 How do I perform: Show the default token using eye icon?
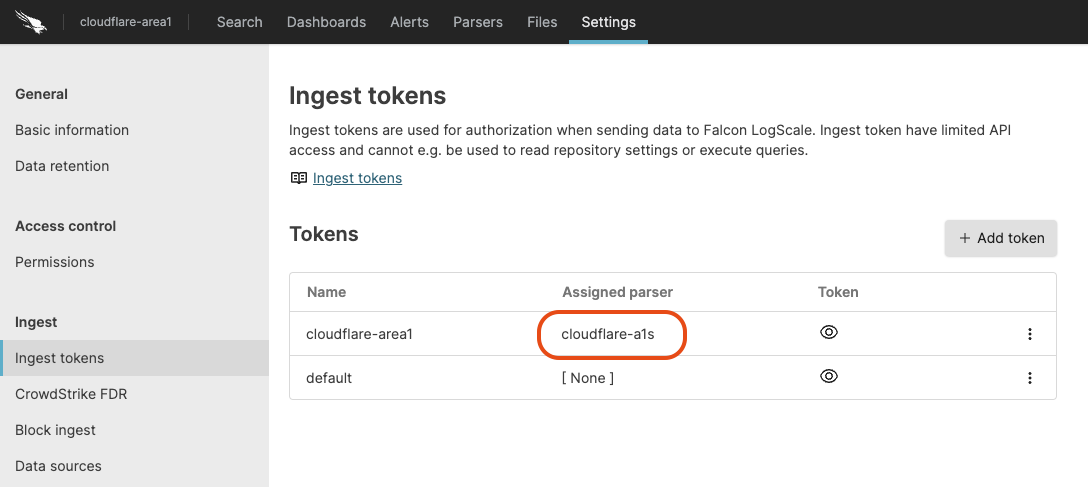[x=828, y=376]
